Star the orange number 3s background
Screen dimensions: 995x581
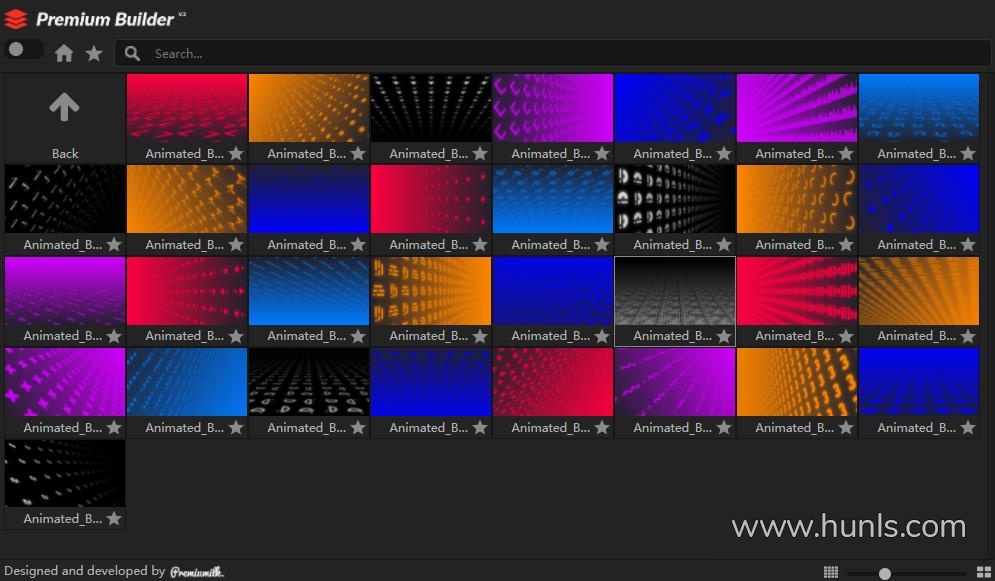(846, 428)
